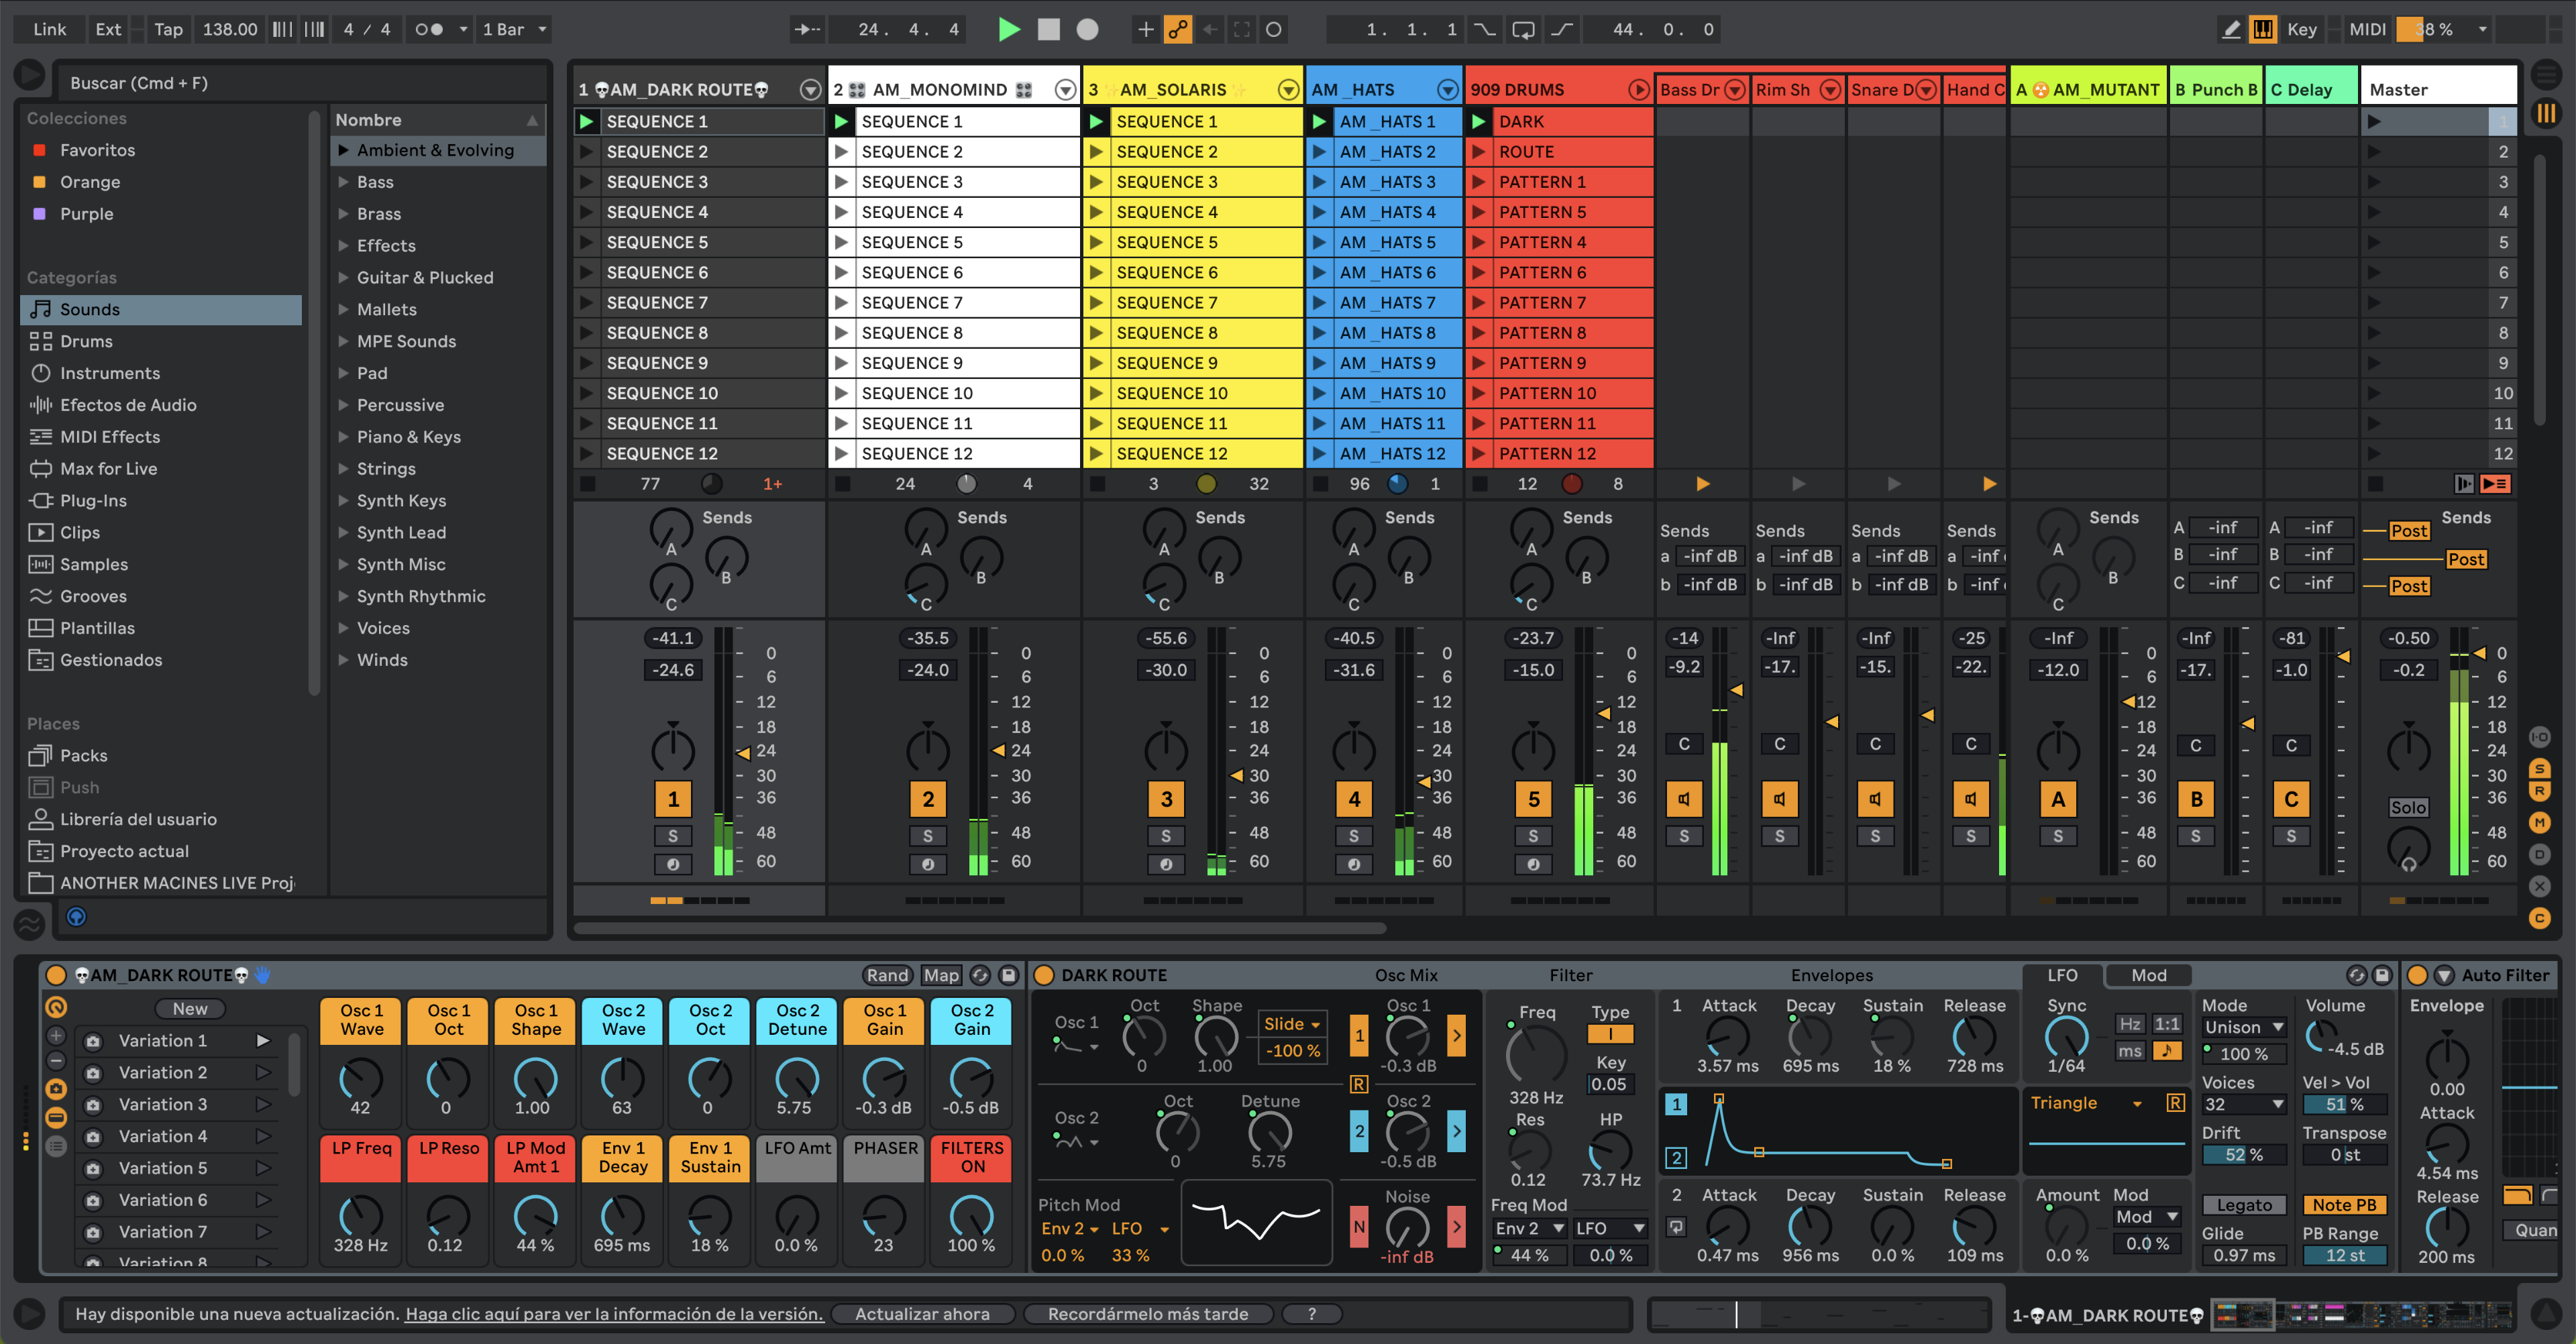Arm track 3 record button

coord(1165,864)
